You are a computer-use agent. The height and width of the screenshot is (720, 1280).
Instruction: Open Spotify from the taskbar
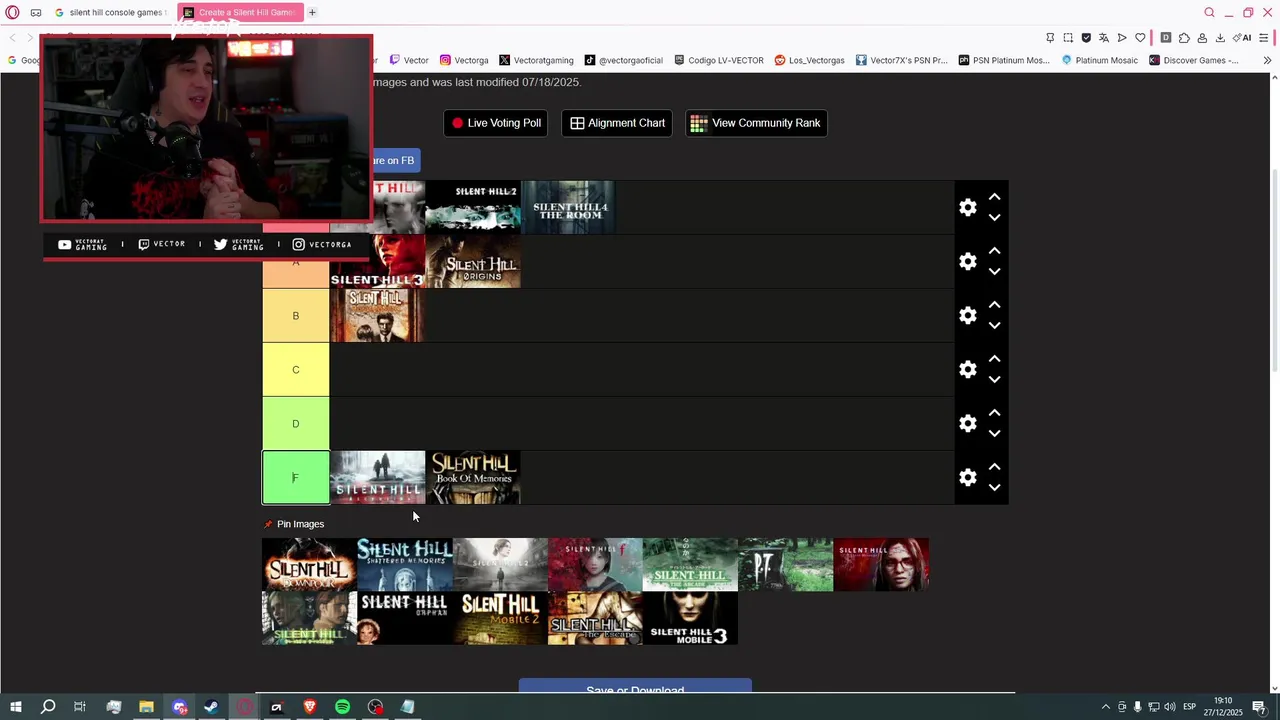(342, 707)
